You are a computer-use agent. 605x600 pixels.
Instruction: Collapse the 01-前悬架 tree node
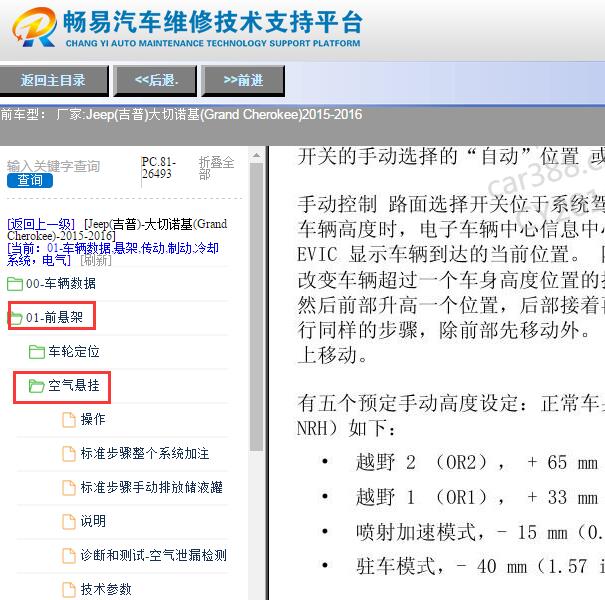pyautogui.click(x=54, y=317)
